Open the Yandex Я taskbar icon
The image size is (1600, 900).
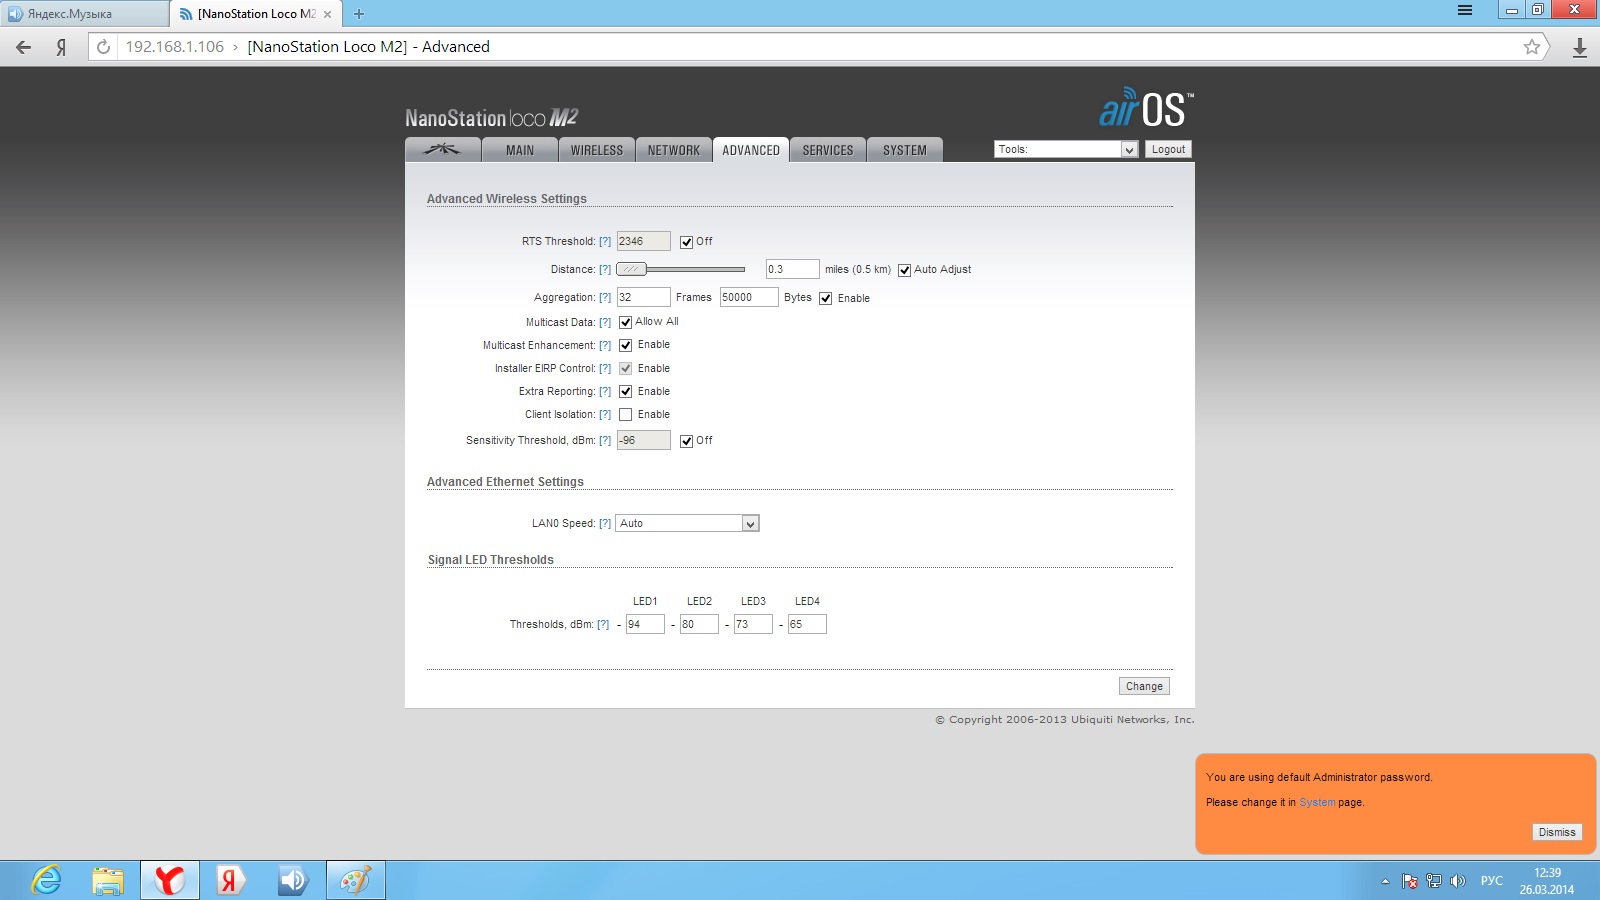coord(231,880)
